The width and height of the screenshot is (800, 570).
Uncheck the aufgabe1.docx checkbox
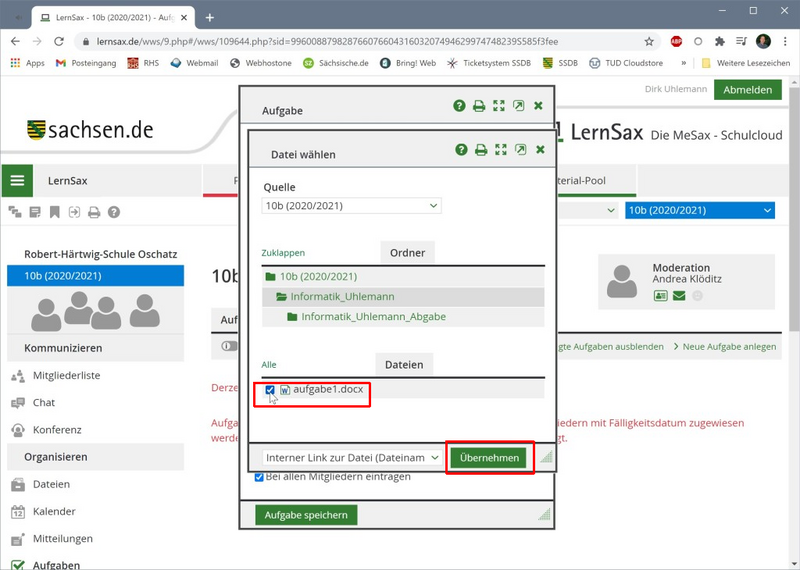click(x=270, y=390)
